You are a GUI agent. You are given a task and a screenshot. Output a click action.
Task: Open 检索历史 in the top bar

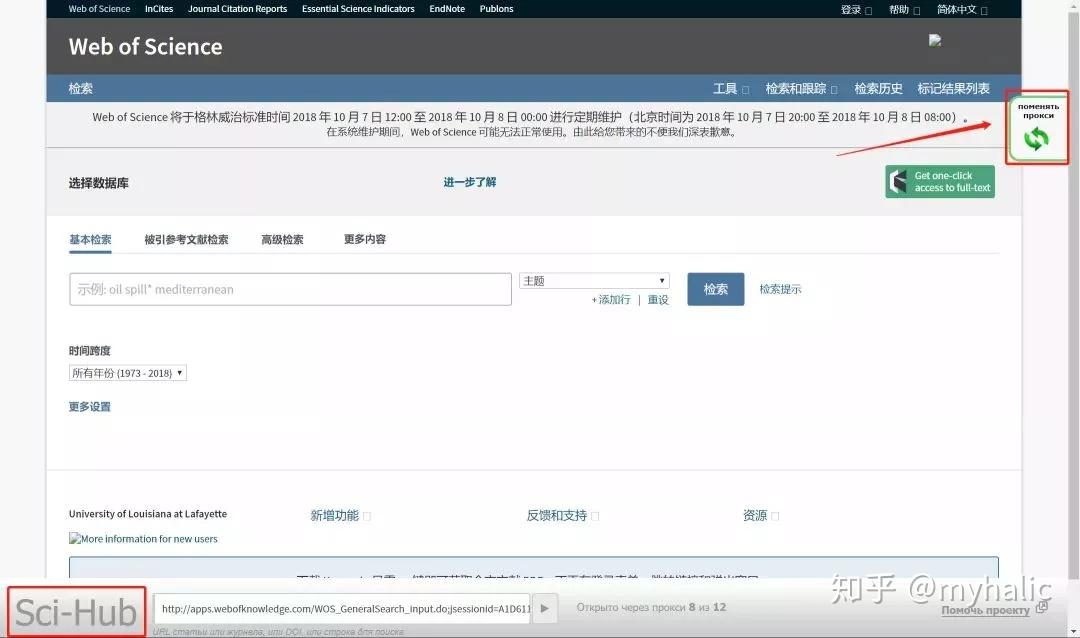[878, 88]
